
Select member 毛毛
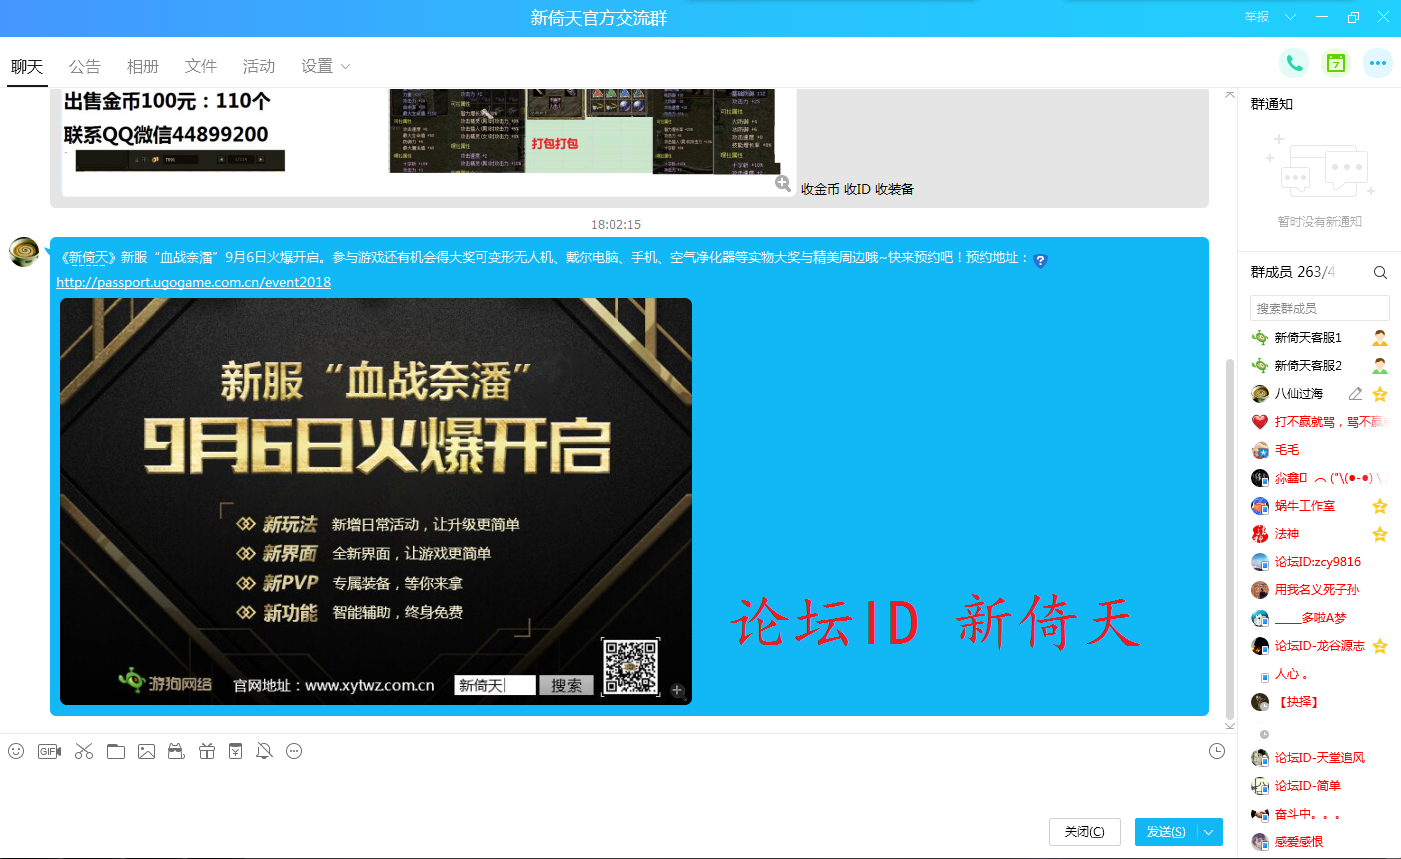[x=1319, y=450]
